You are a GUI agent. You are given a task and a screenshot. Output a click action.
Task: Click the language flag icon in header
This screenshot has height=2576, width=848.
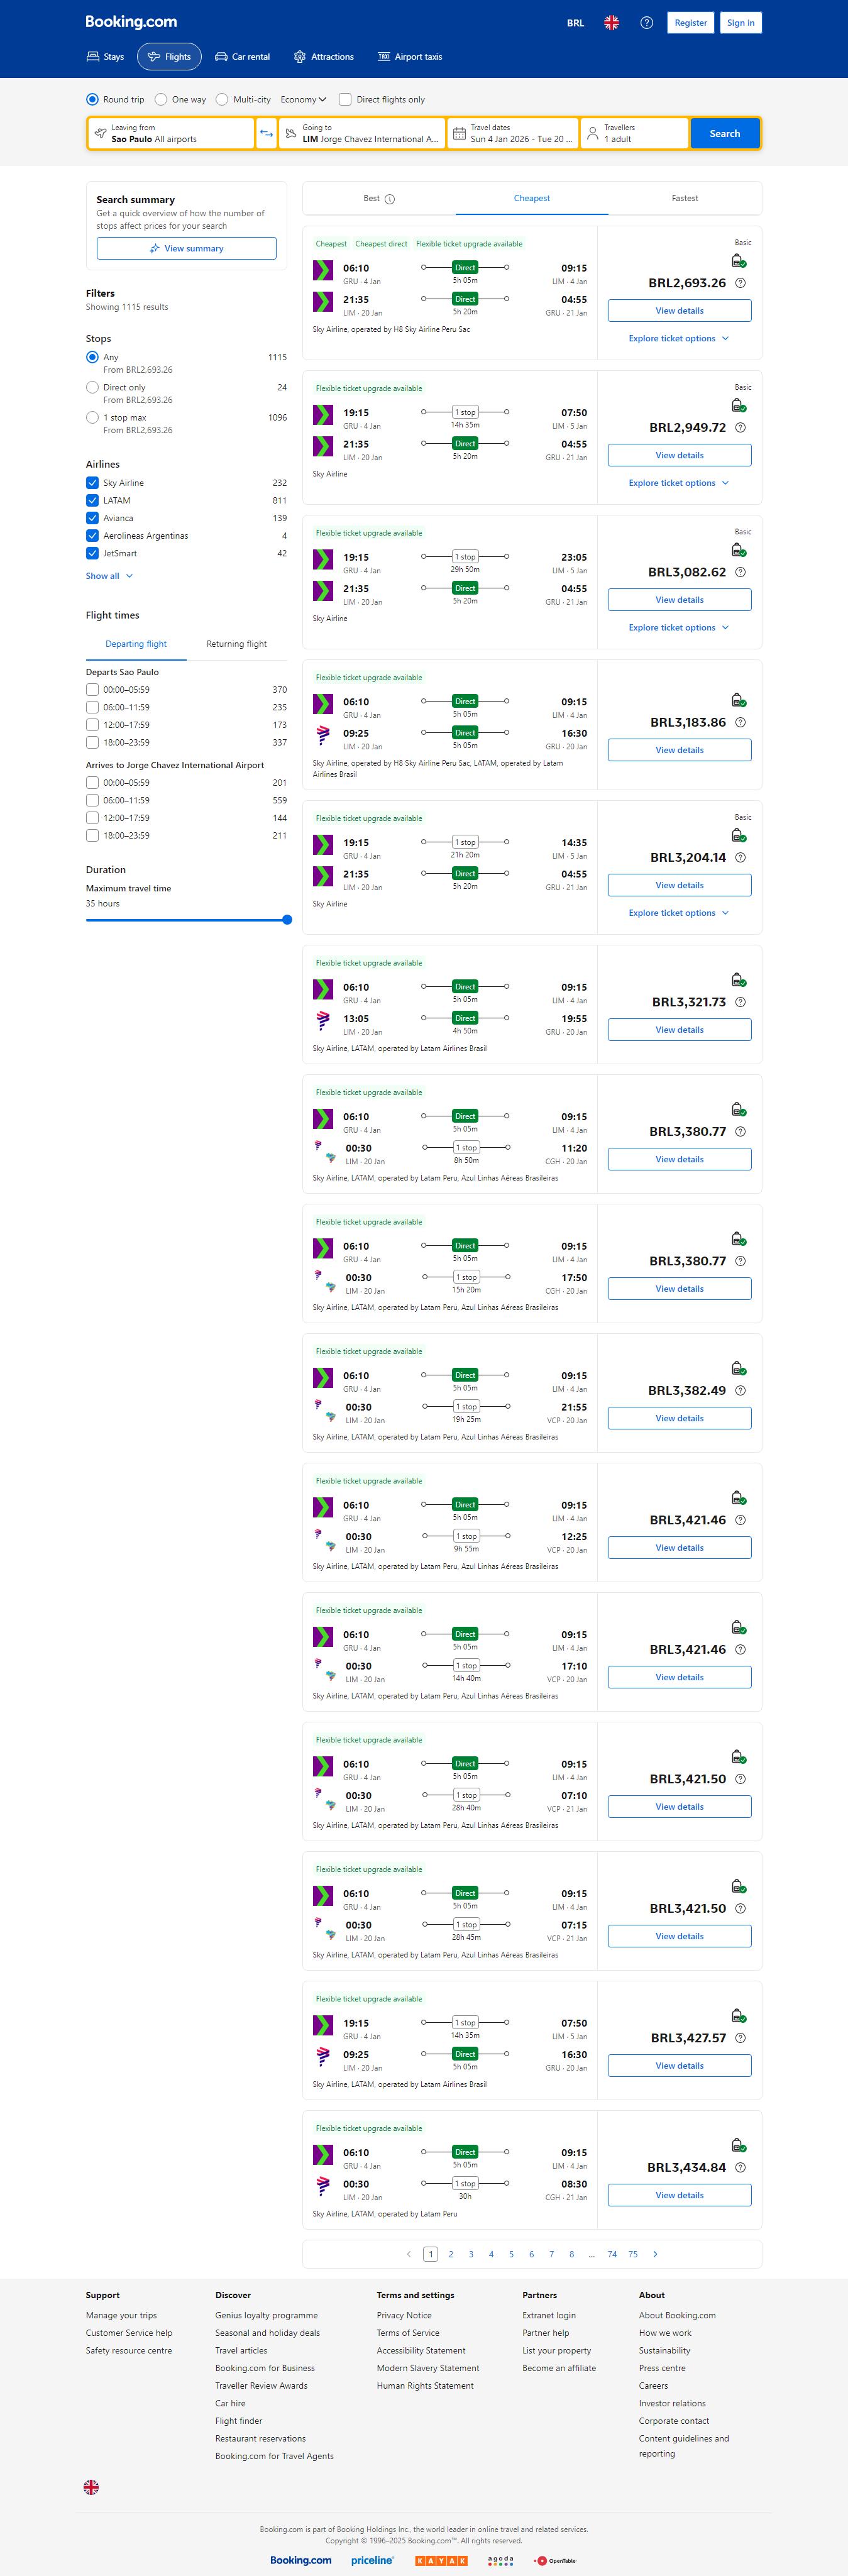611,23
